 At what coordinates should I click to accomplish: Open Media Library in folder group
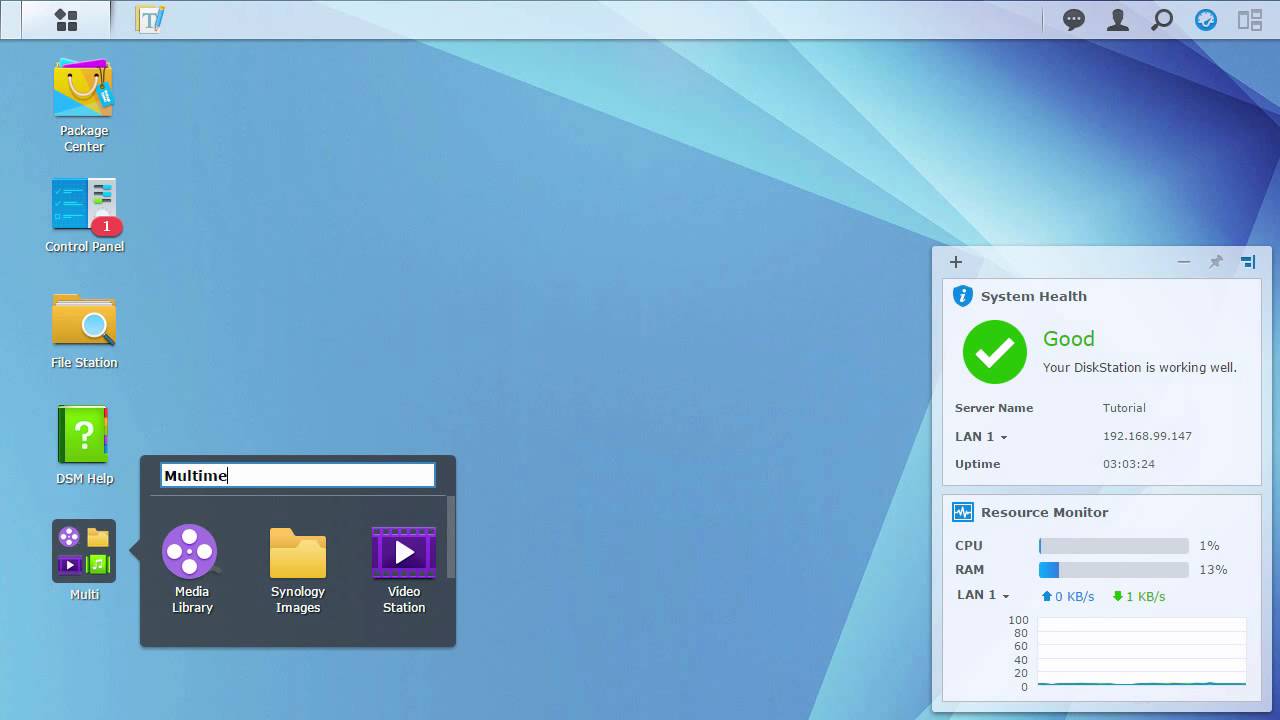tap(190, 567)
